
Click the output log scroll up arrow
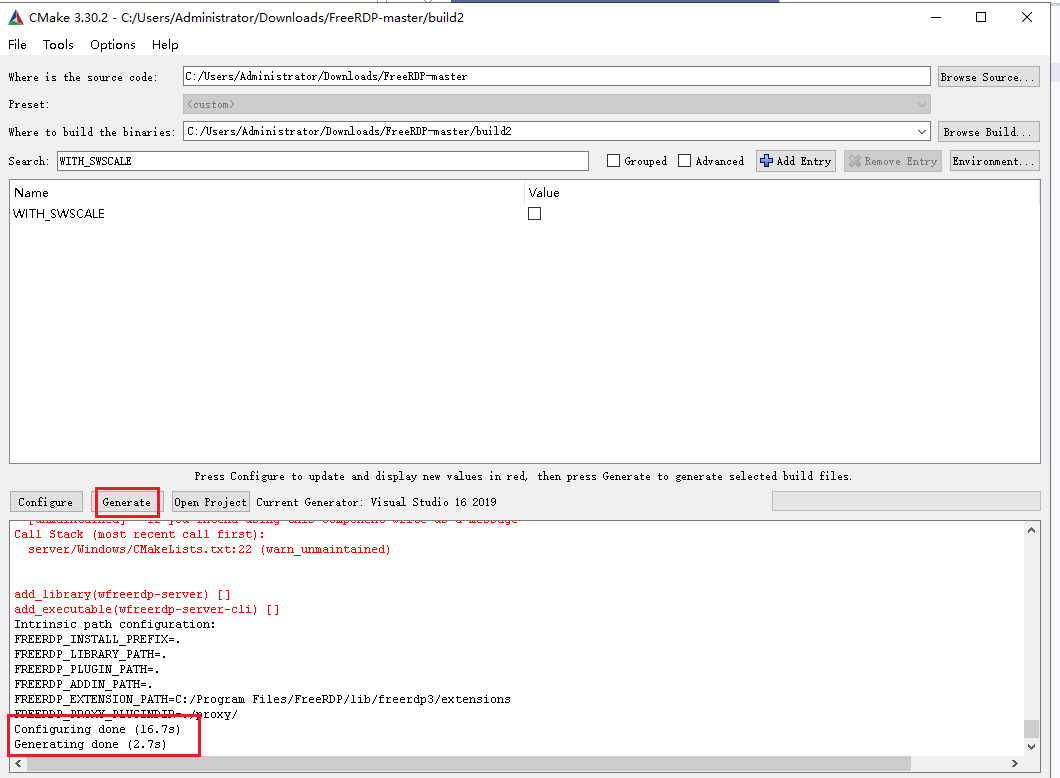pos(1031,530)
